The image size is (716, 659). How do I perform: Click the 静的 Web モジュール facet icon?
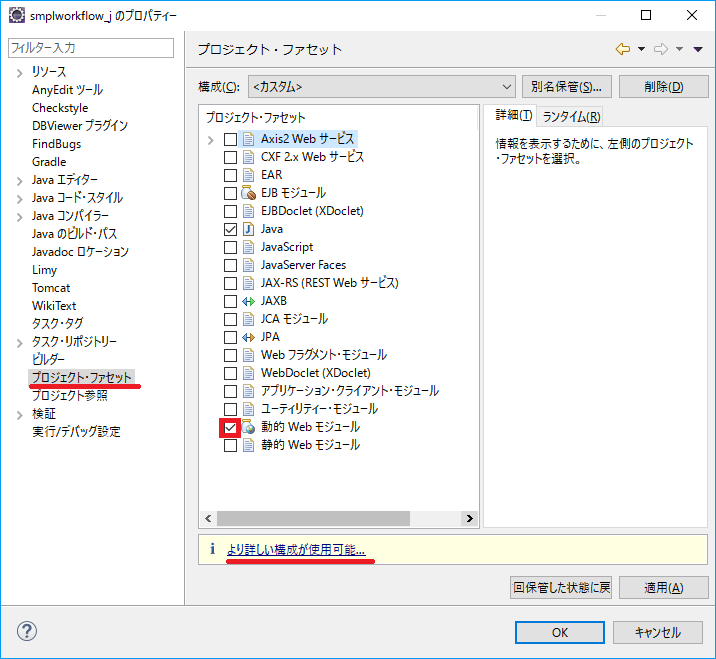[x=248, y=445]
